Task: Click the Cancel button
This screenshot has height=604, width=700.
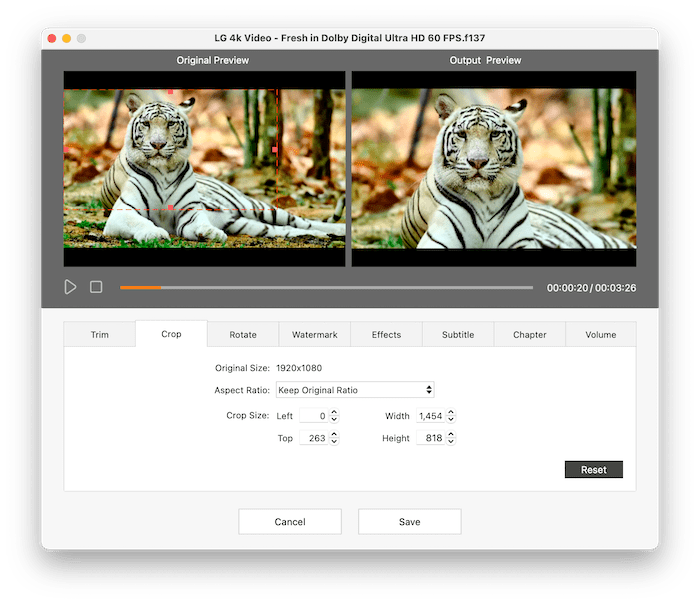Action: pyautogui.click(x=290, y=522)
